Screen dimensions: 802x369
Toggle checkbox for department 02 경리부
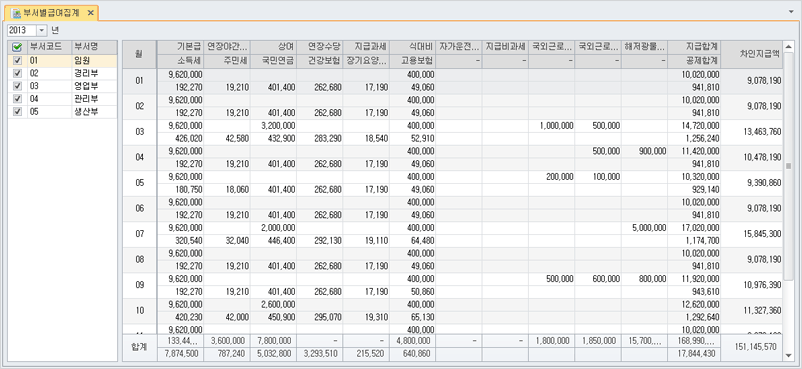(x=17, y=73)
